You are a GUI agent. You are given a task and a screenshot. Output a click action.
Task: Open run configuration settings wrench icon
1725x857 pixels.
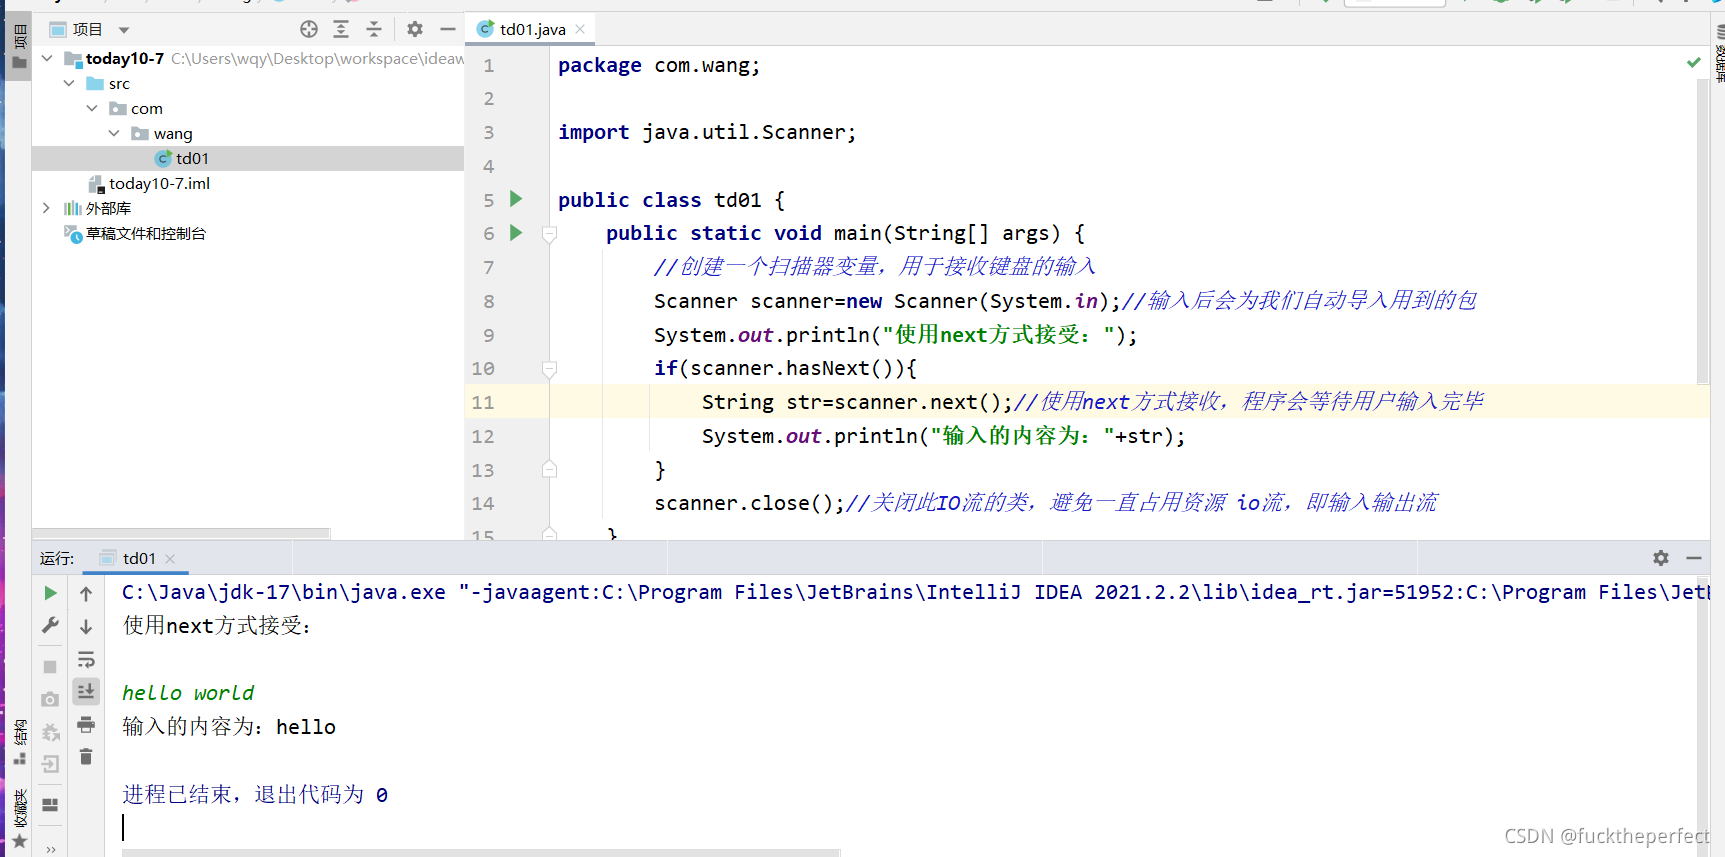tap(50, 626)
